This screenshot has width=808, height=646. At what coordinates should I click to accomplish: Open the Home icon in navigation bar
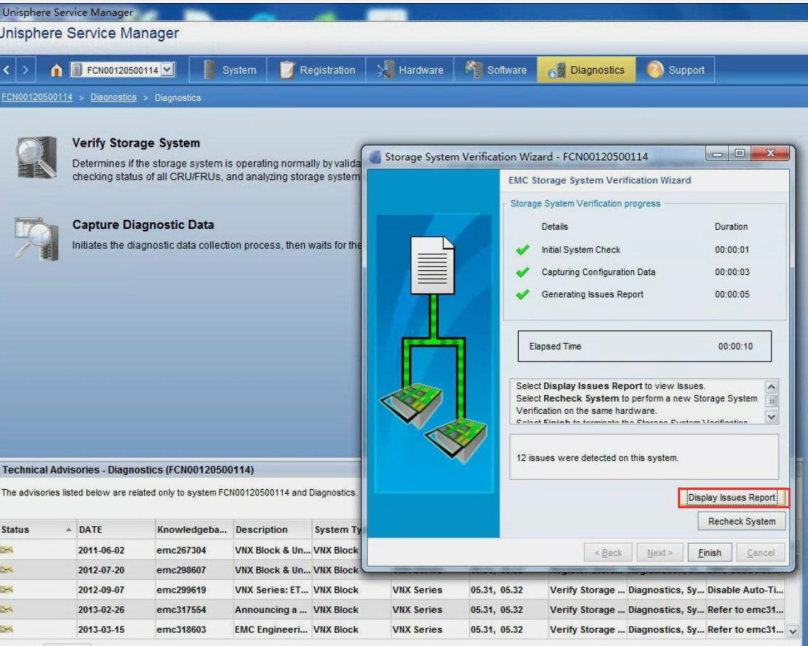56,70
